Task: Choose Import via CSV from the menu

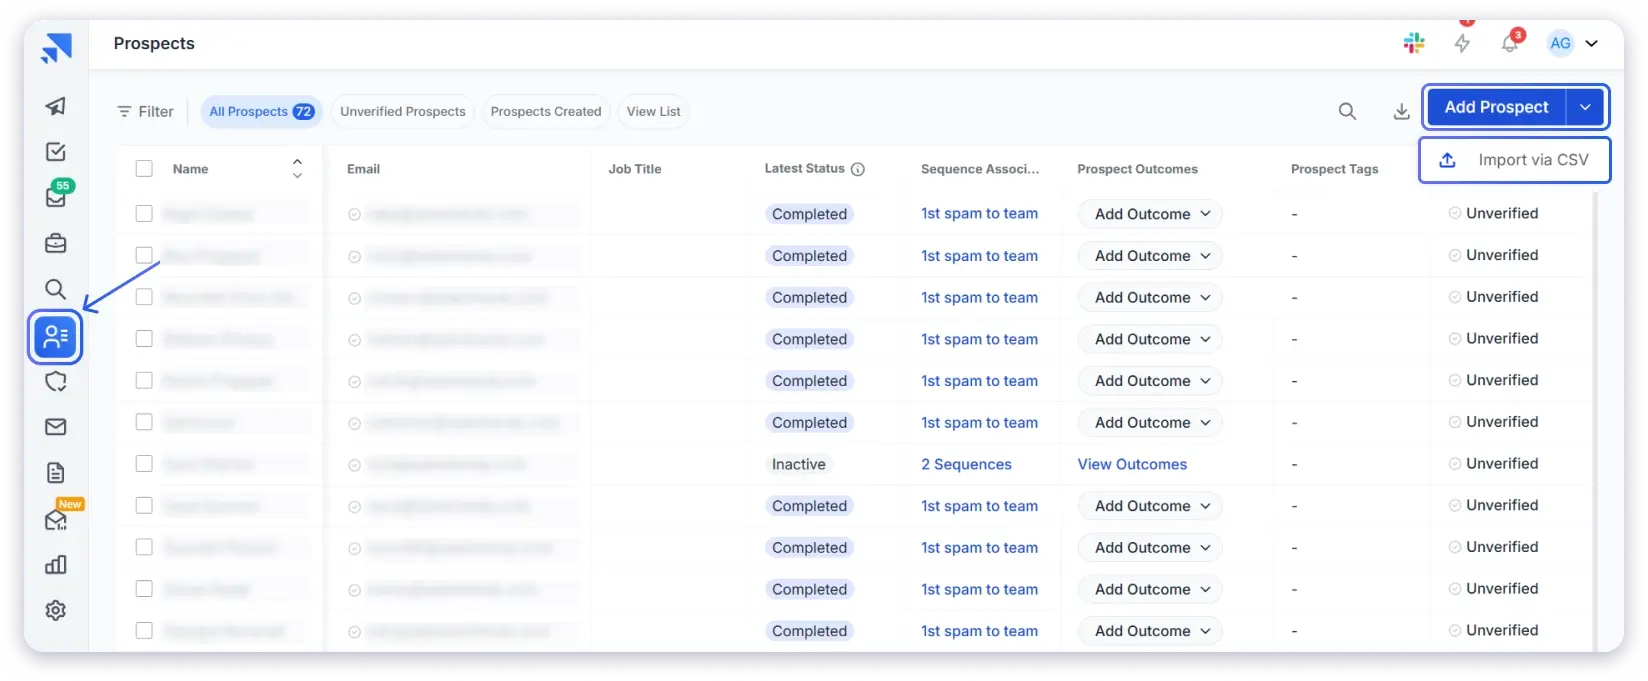Action: (x=1514, y=160)
